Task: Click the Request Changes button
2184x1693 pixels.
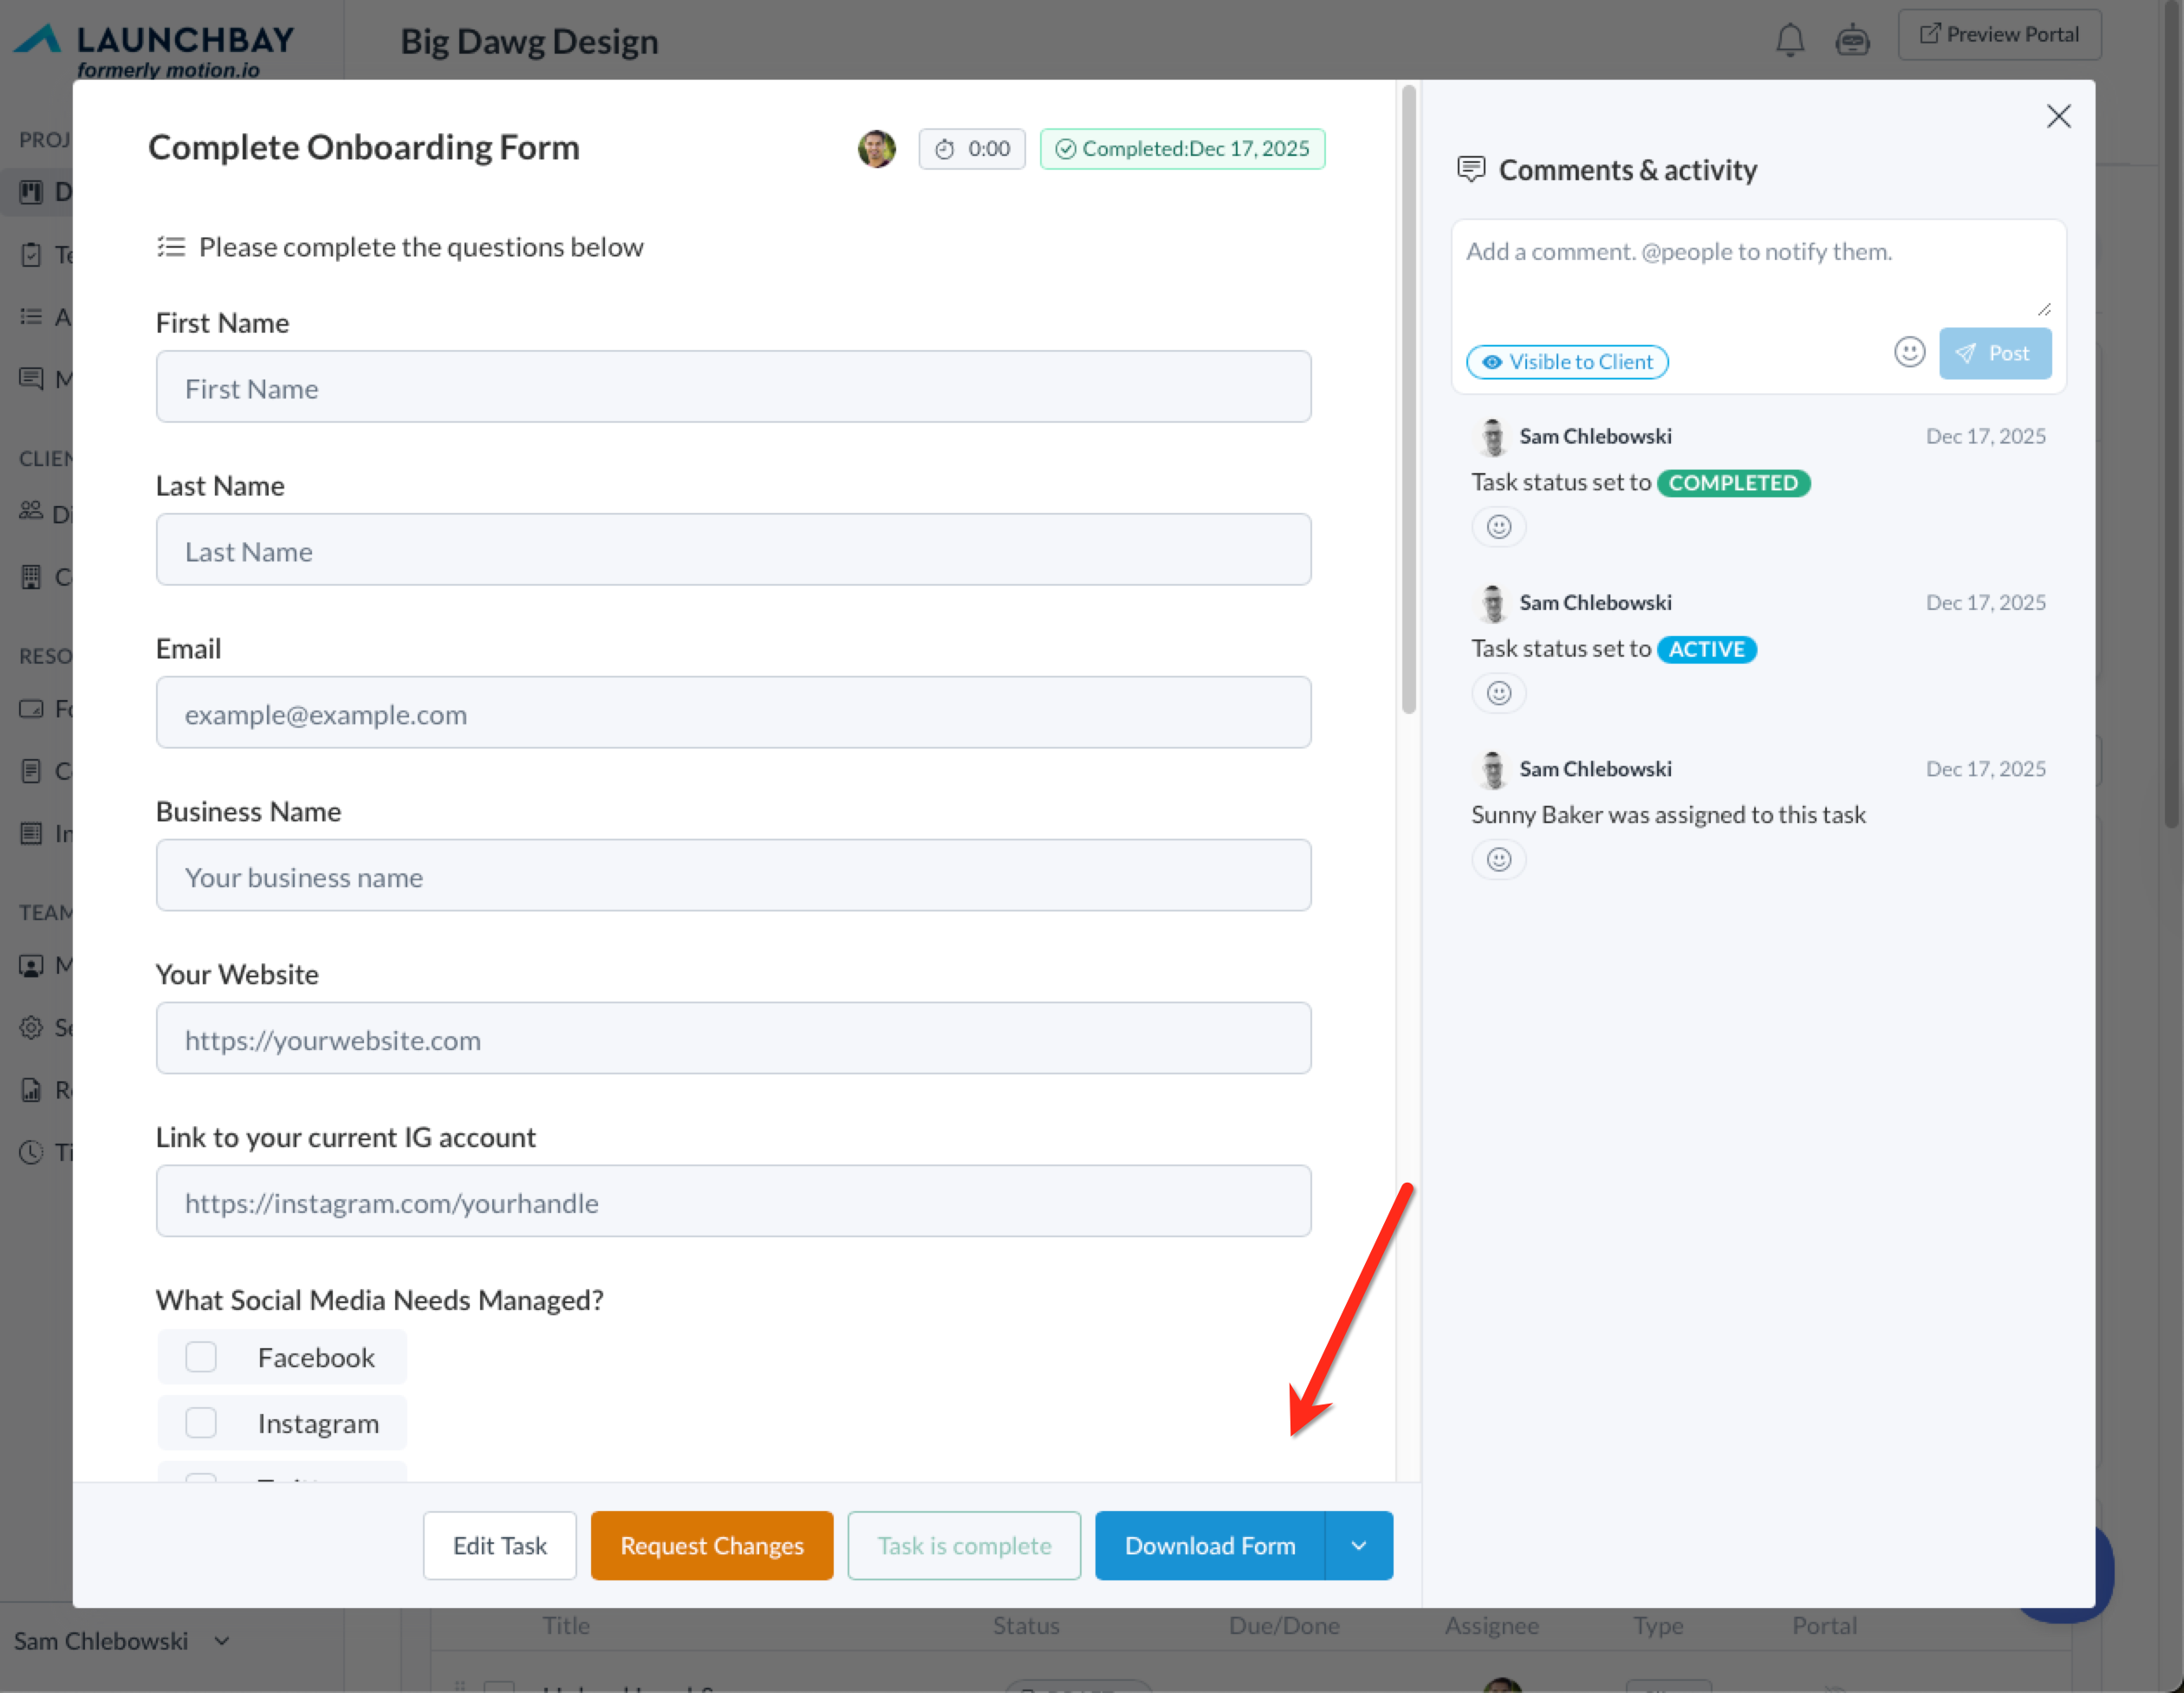Action: coord(711,1545)
